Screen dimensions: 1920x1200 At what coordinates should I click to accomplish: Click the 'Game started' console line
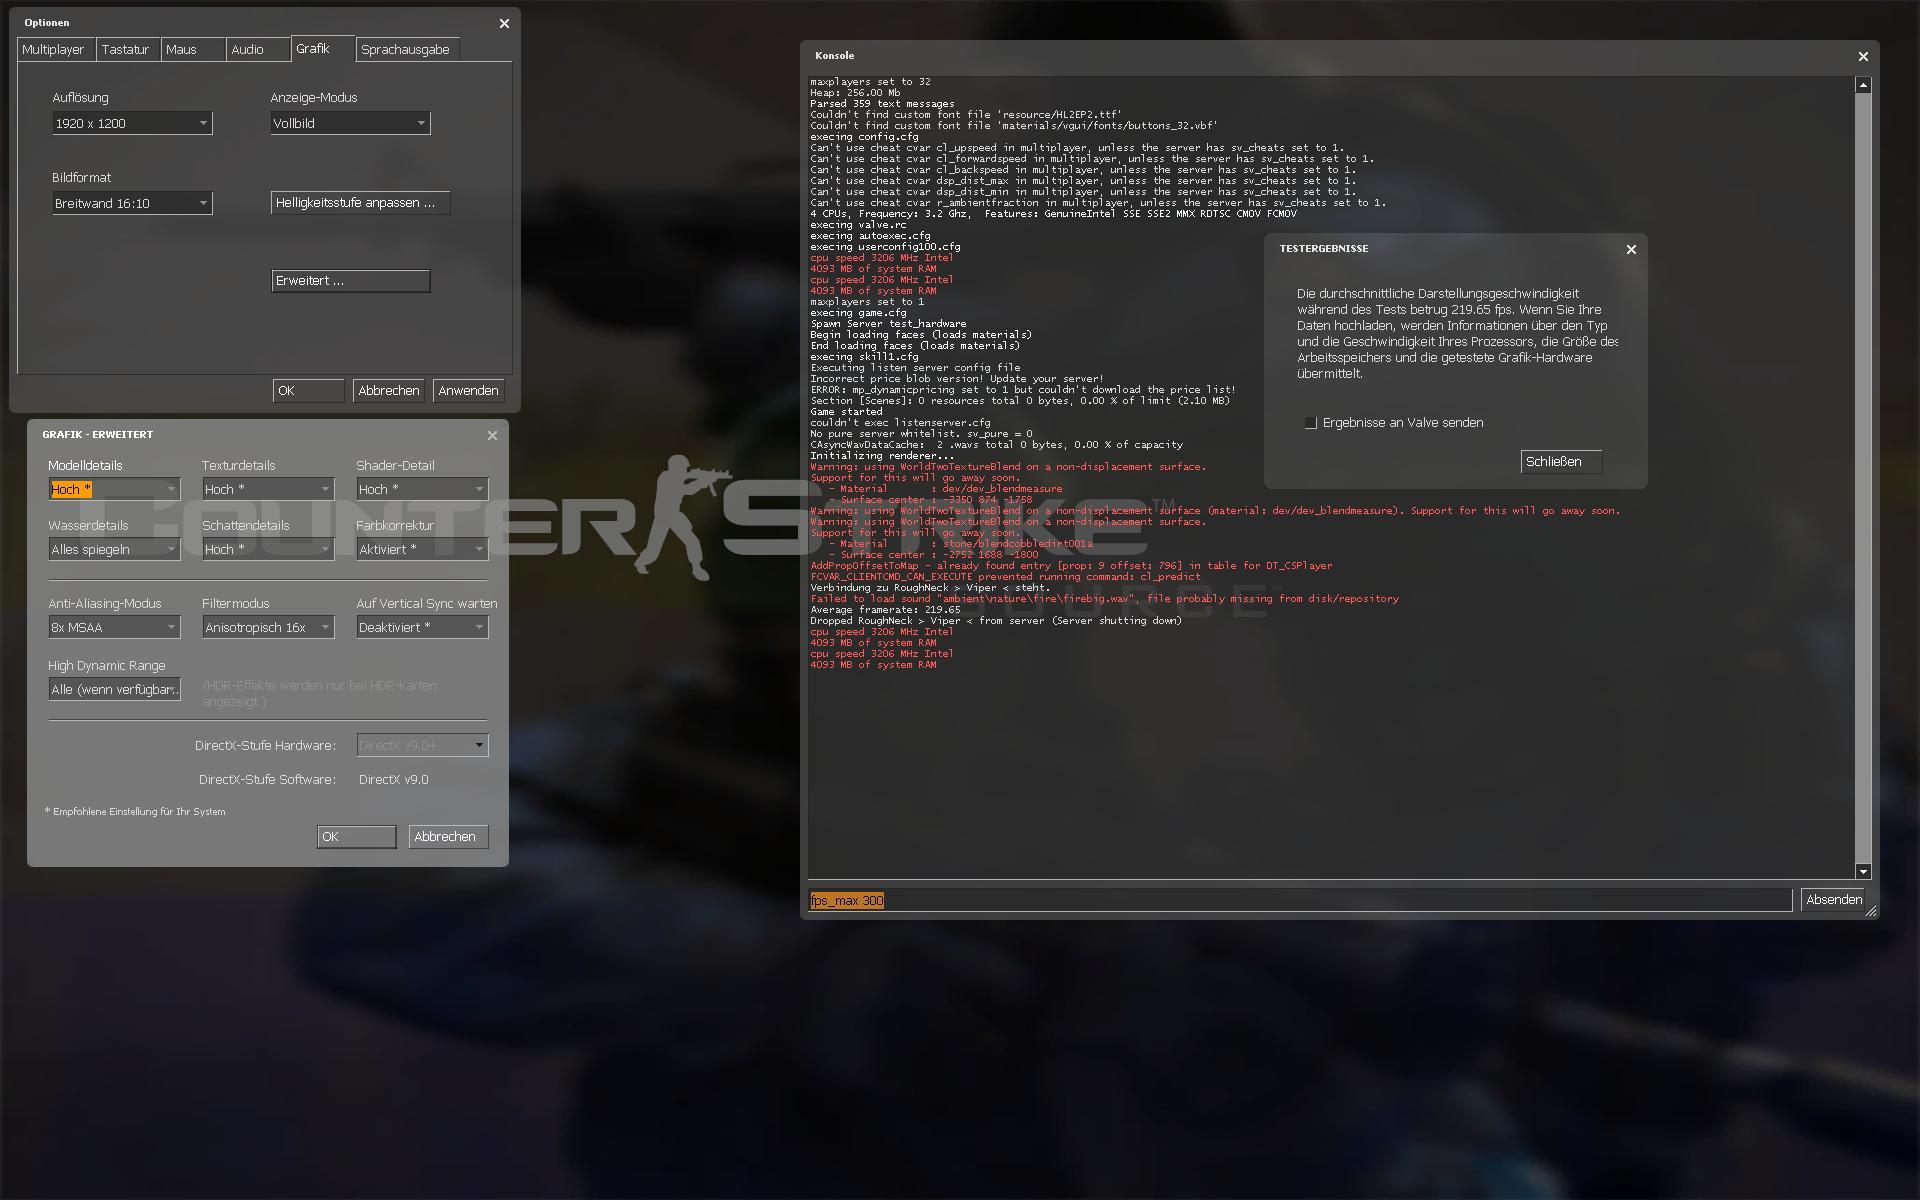coord(846,412)
